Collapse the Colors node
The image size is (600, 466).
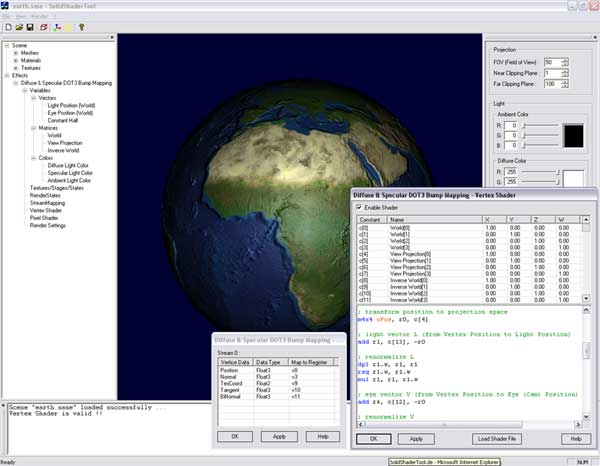pos(33,158)
